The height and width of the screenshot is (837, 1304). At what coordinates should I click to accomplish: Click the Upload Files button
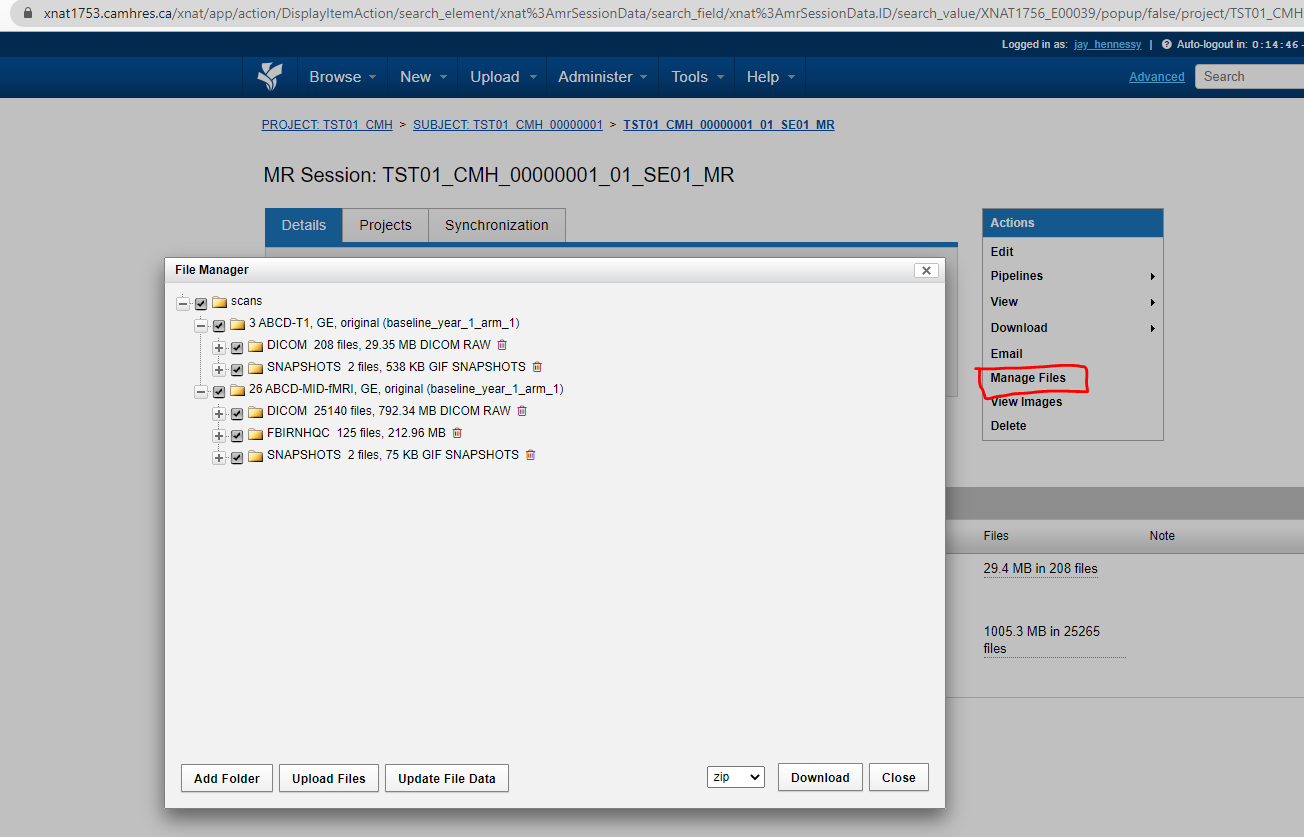click(328, 778)
